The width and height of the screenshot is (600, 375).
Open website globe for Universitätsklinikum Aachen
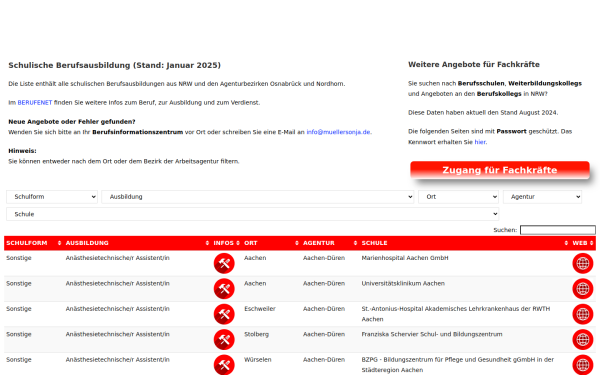pos(583,289)
